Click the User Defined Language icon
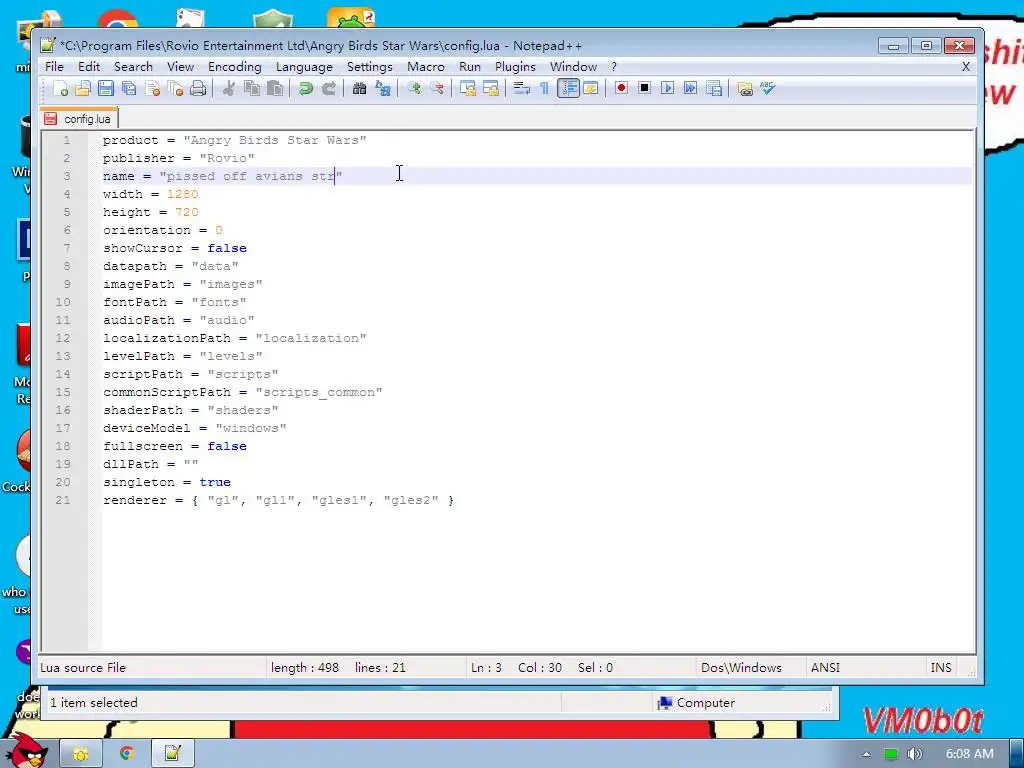This screenshot has height=768, width=1024. tap(591, 88)
